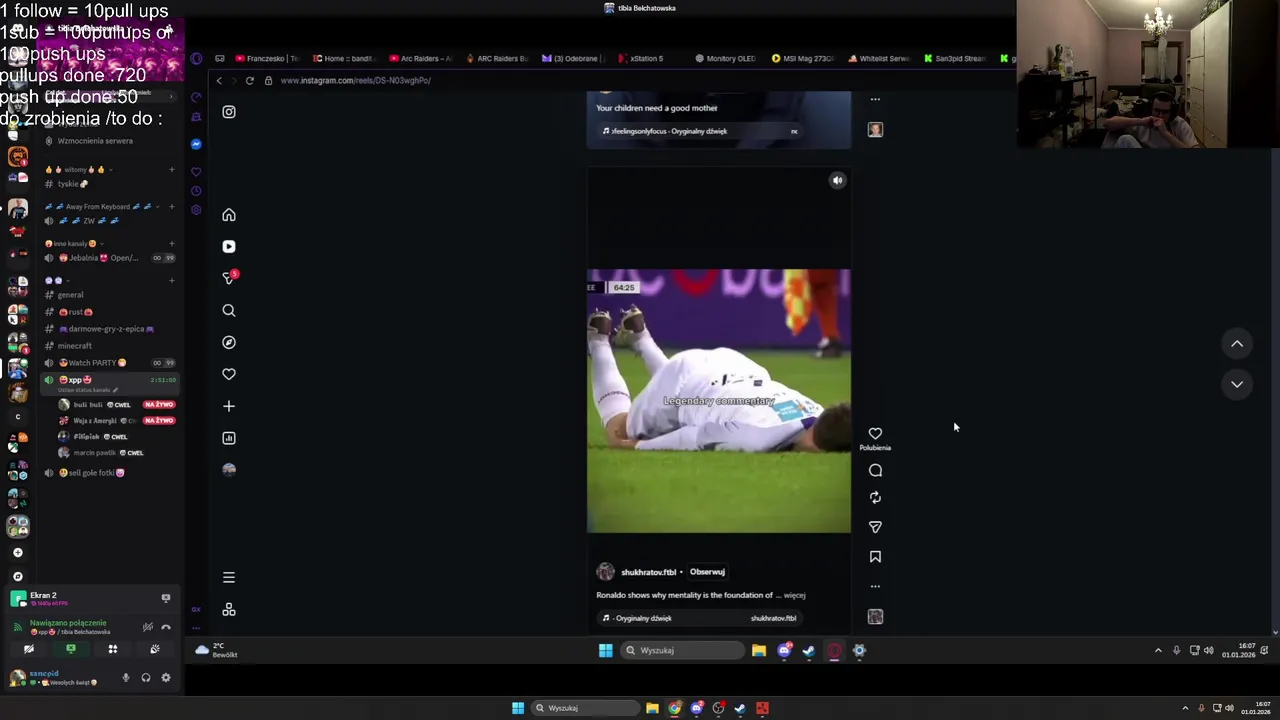1280x720 pixels.
Task: Go to next reel with down chevron
Action: (1237, 384)
